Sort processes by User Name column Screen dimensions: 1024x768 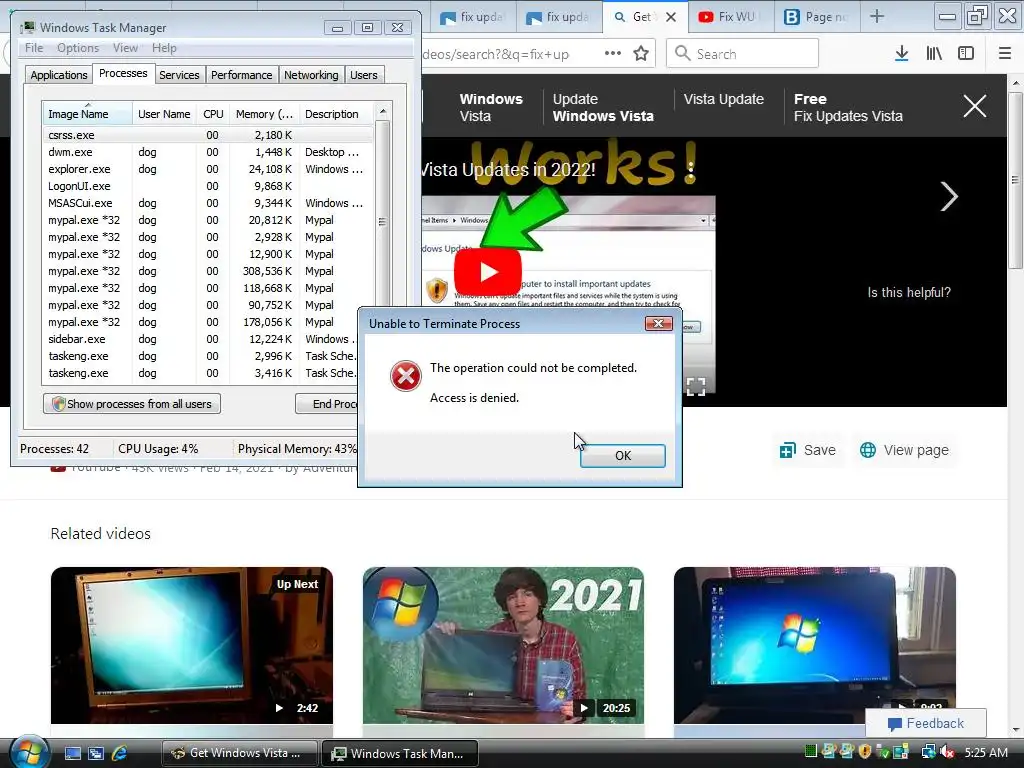point(164,114)
